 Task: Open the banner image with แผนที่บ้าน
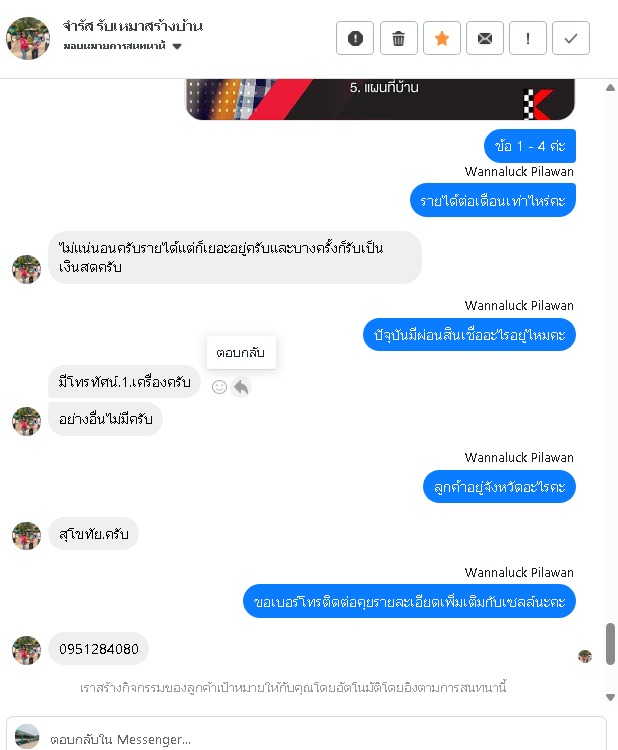coord(380,99)
